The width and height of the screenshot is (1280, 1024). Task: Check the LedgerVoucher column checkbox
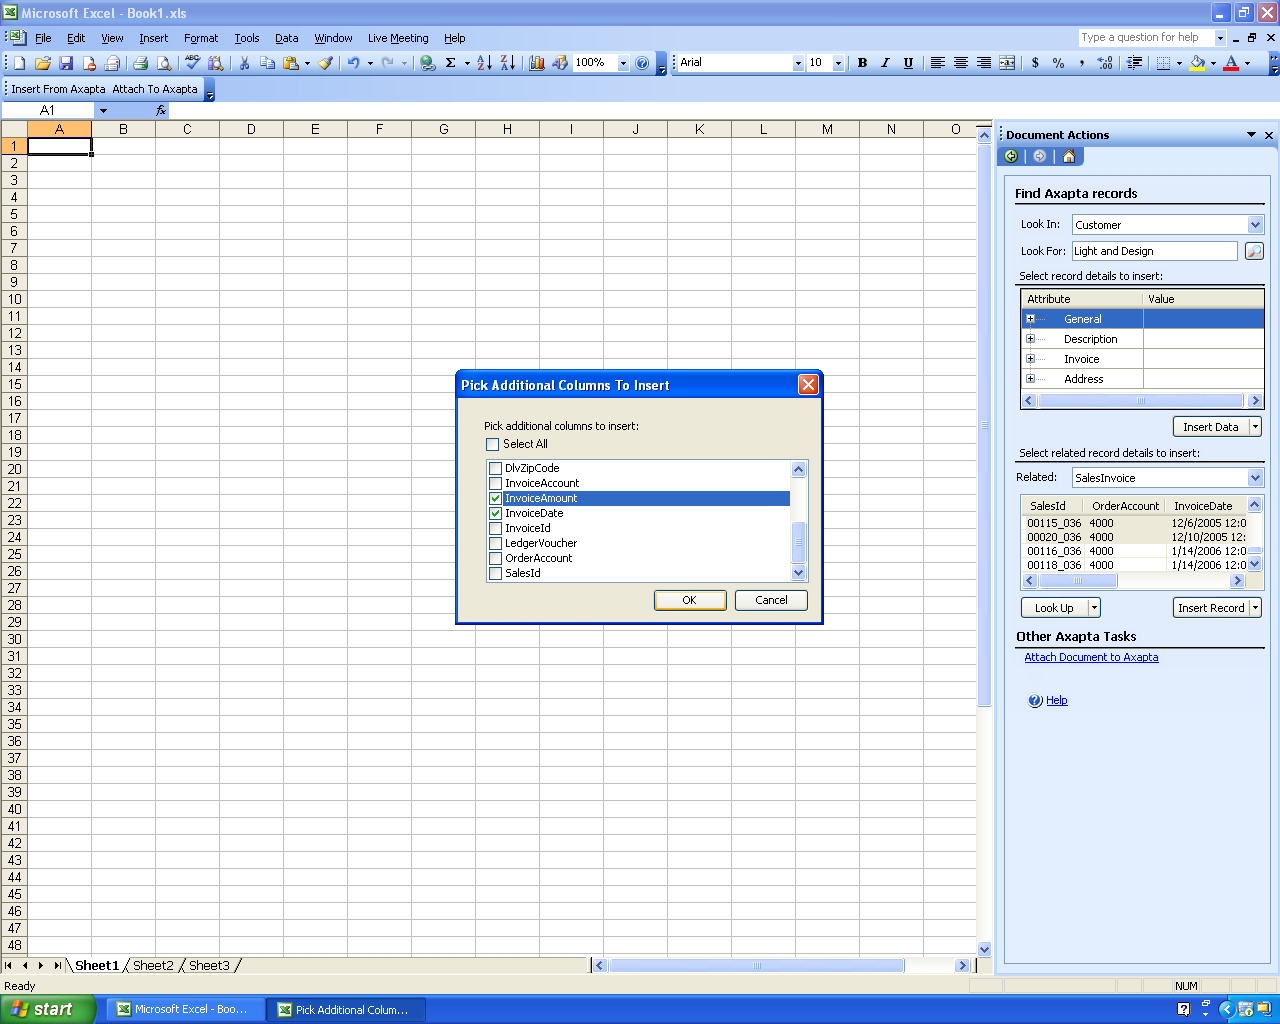tap(495, 543)
